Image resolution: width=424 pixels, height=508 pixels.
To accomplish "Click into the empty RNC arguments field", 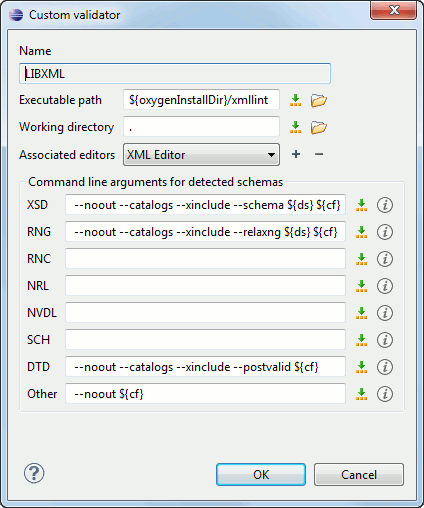I will coord(205,258).
